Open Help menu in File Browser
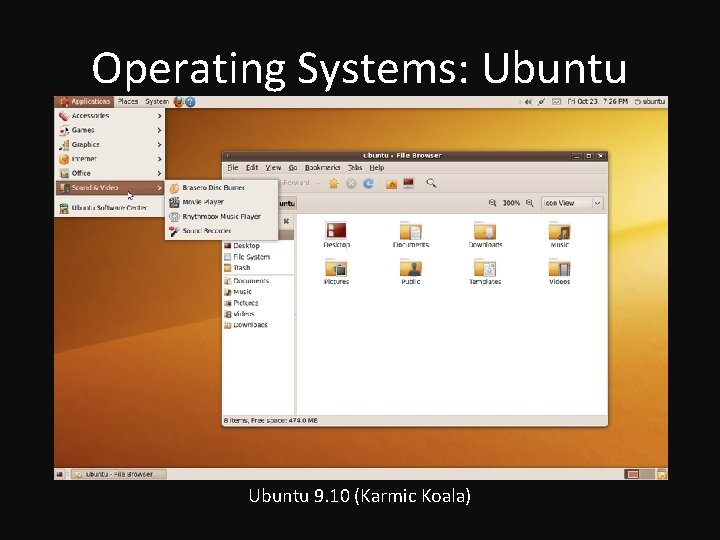This screenshot has height=540, width=720. [x=377, y=168]
